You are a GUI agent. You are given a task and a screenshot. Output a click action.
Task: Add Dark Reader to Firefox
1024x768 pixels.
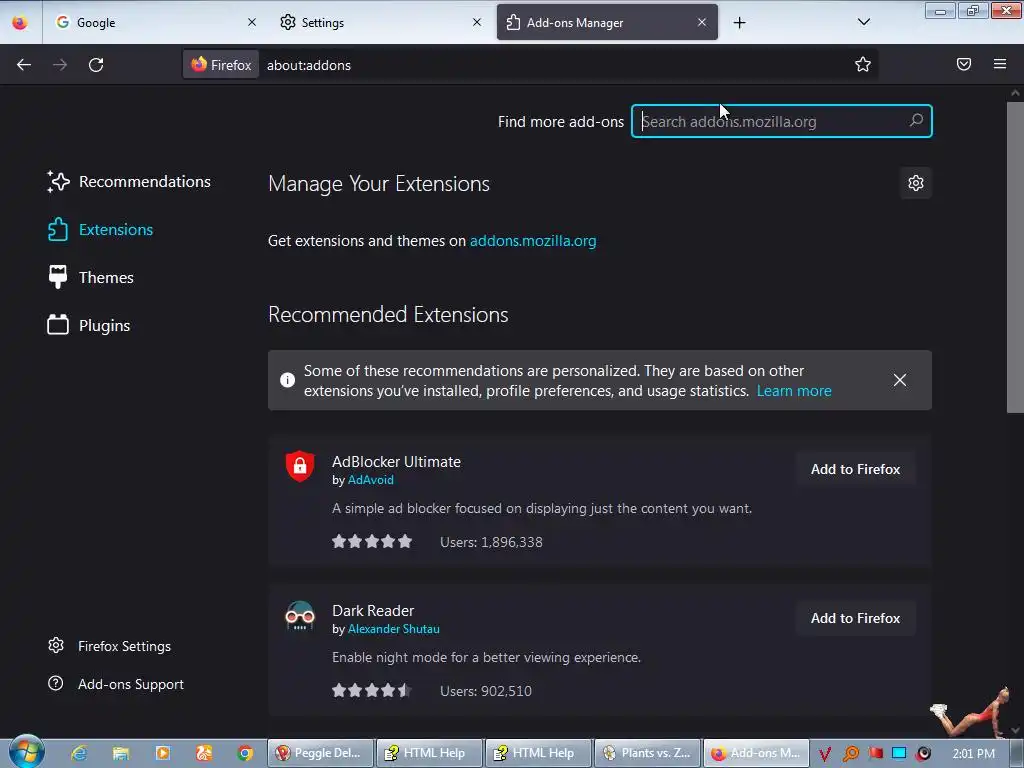tap(856, 618)
